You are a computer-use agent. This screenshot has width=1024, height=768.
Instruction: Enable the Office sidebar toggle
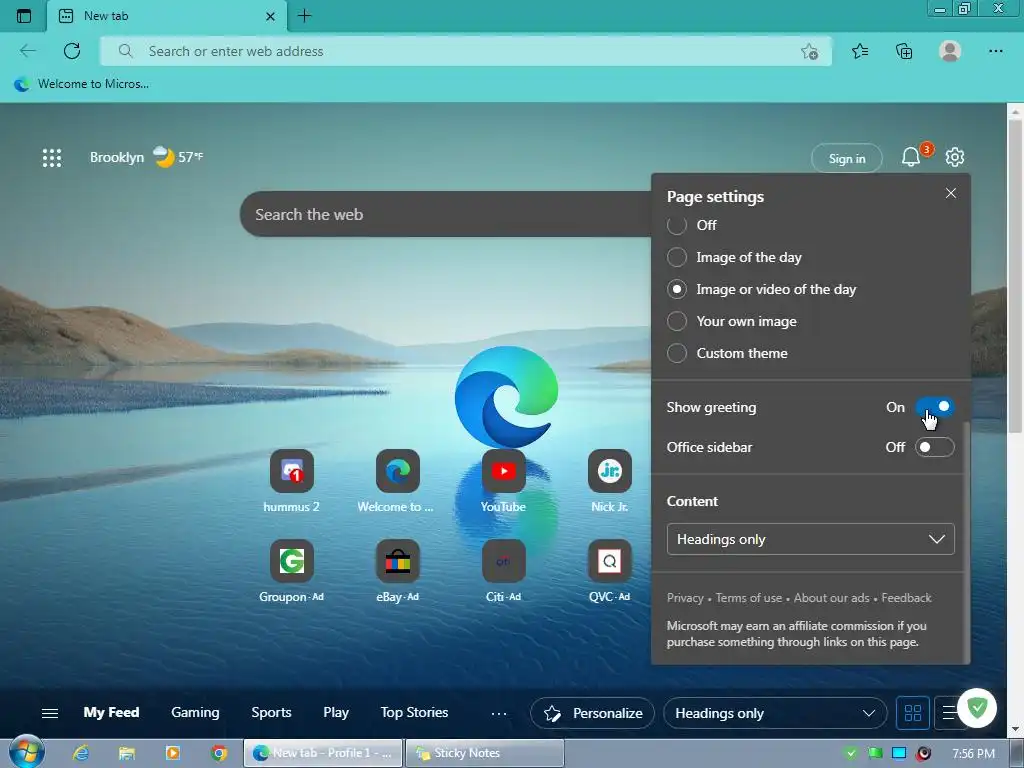(935, 447)
